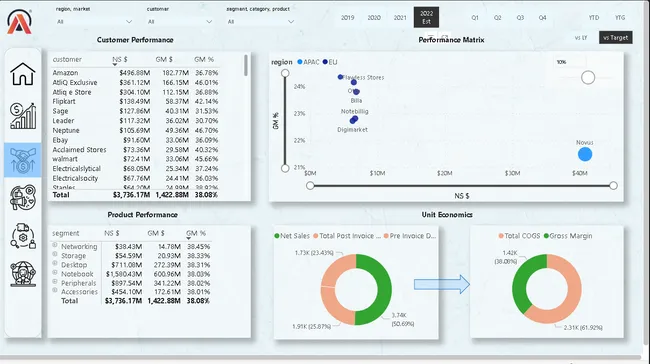The height and width of the screenshot is (364, 650).
Task: Sort by the GM % customer column header
Action: click(204, 60)
